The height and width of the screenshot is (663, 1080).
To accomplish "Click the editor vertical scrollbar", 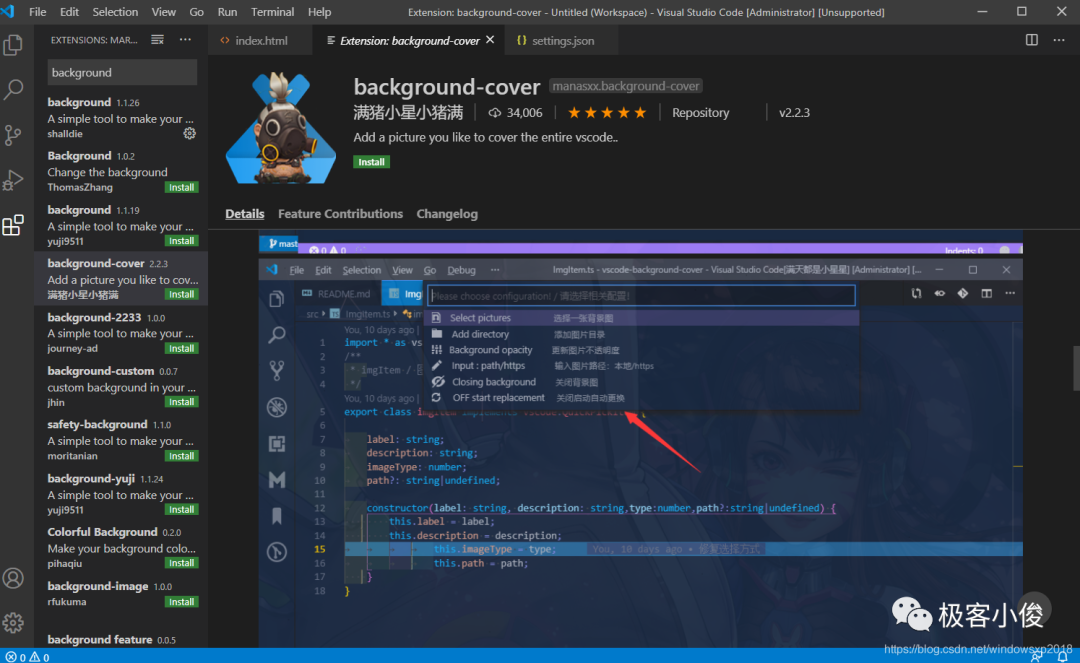I will pos(1075,368).
